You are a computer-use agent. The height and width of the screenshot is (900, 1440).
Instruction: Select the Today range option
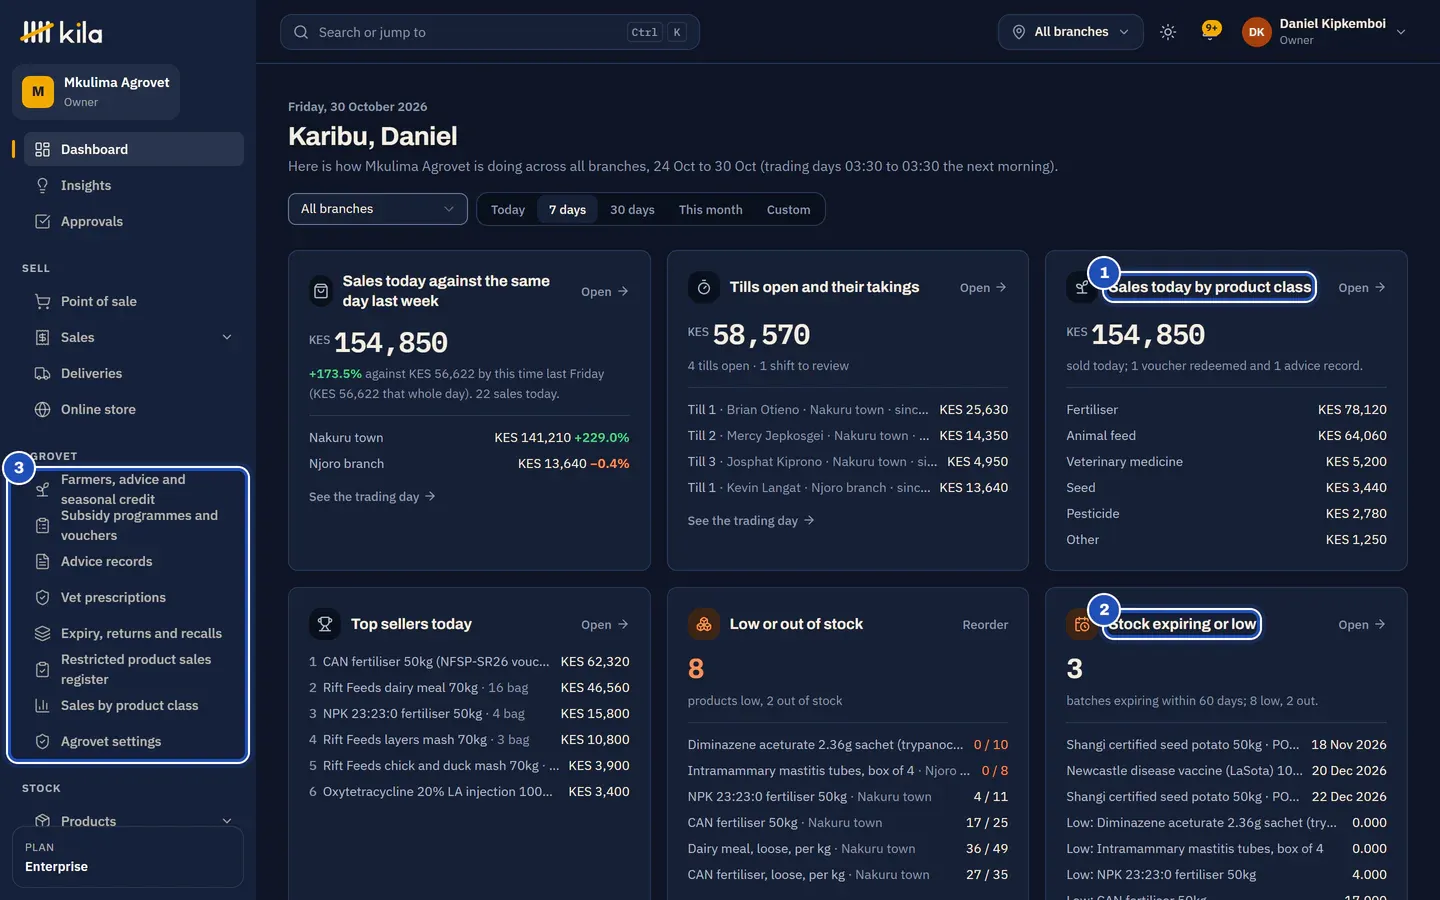[x=508, y=209]
